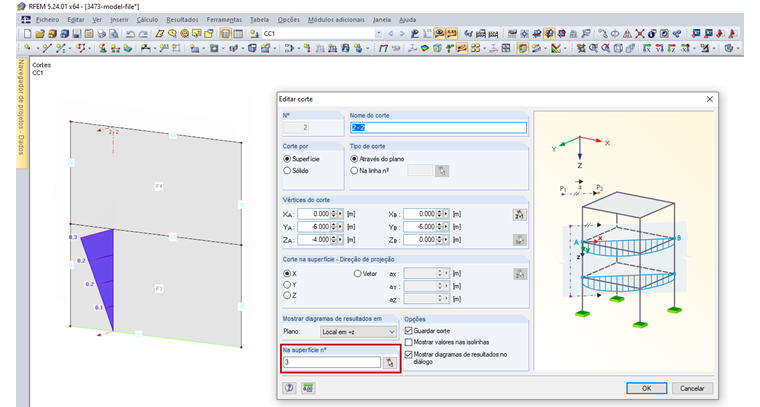This screenshot has height=407, width=760.
Task: Click the help icon at dialog bottom-left
Action: tap(288, 387)
